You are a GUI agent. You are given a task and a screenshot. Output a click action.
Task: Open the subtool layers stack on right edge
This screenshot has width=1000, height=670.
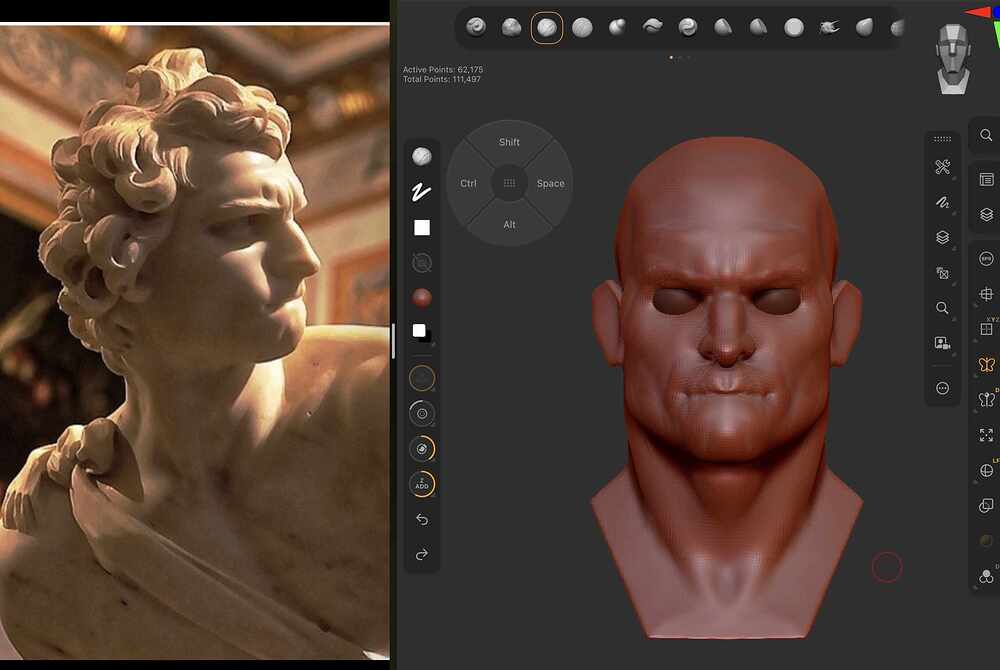coord(987,215)
